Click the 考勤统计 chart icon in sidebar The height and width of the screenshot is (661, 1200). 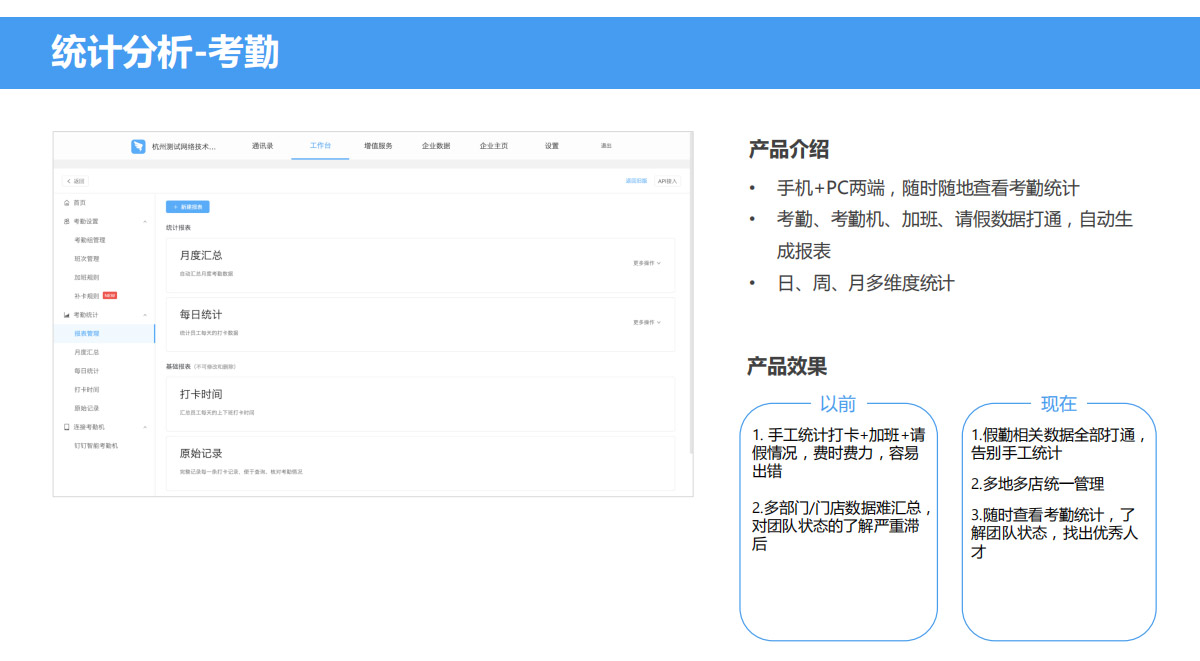[x=67, y=315]
